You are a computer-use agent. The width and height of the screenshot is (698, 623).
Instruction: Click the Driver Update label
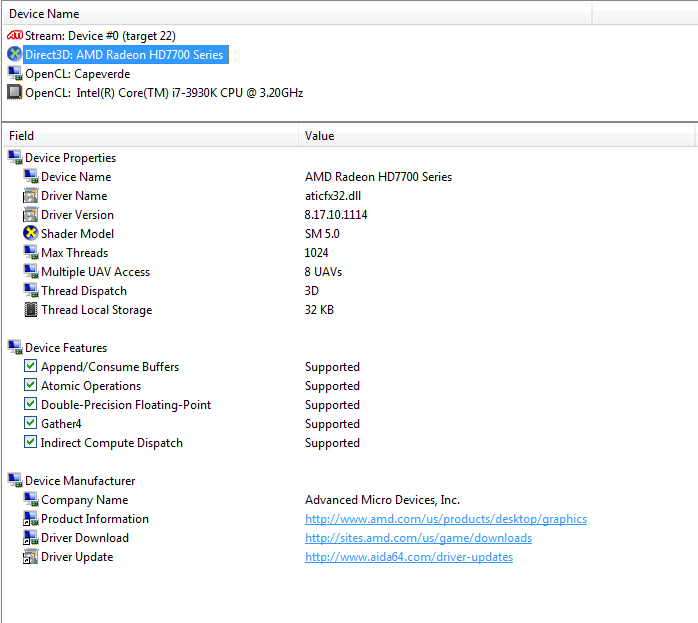click(77, 557)
